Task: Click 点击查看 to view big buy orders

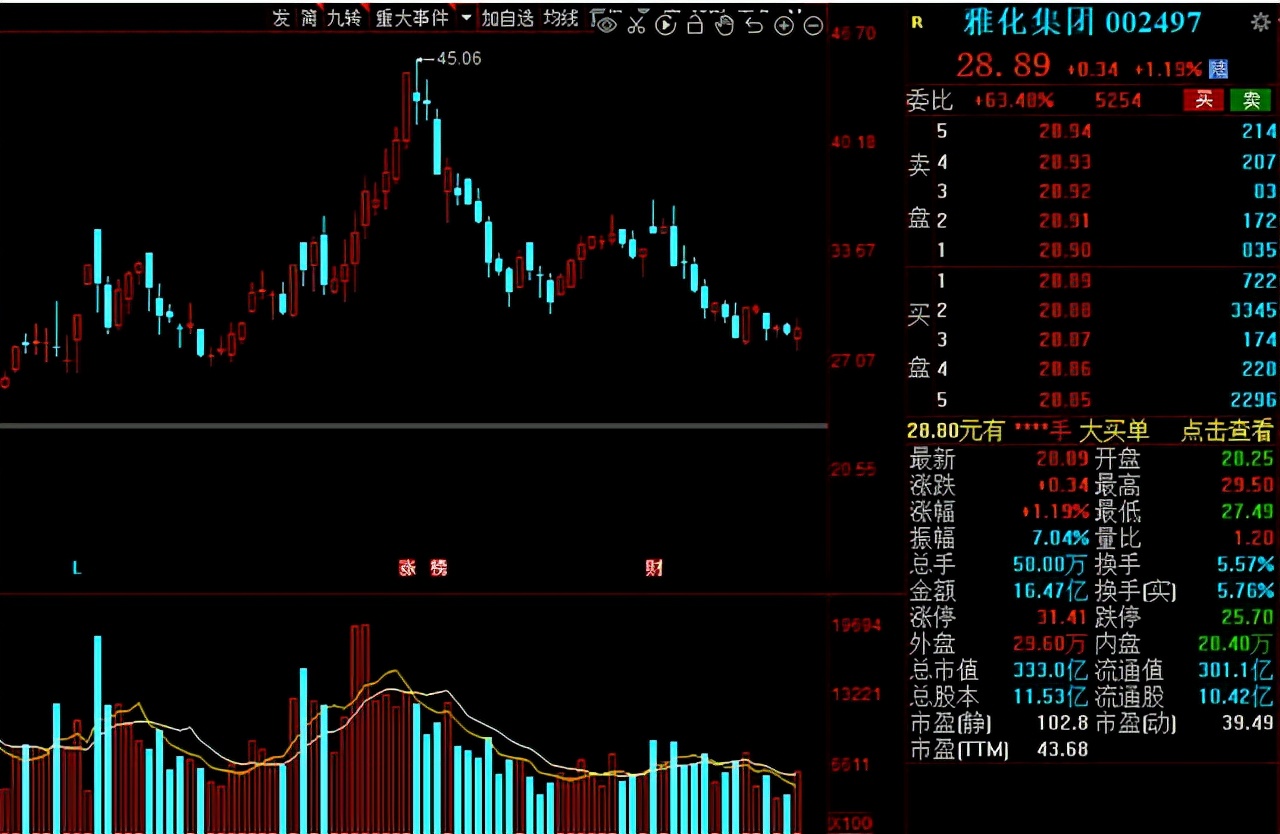Action: [1226, 432]
